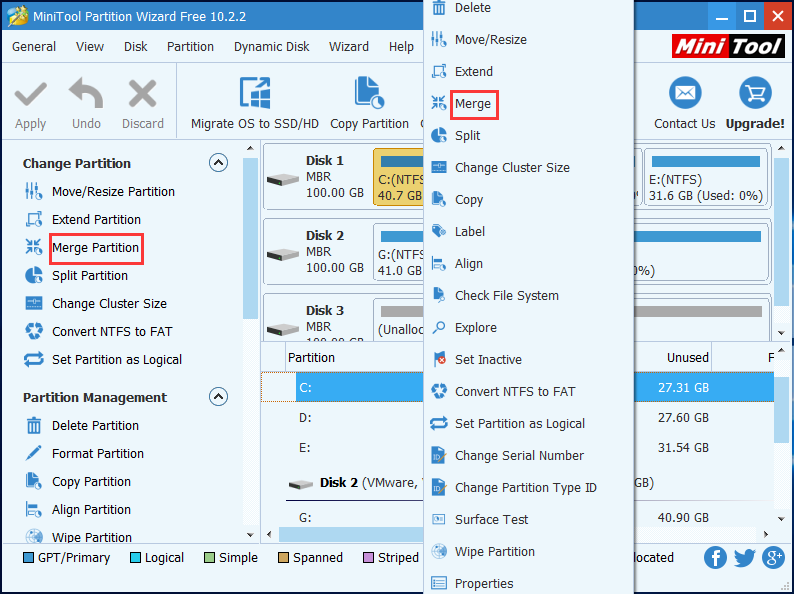This screenshot has height=594, width=794.
Task: Click Copy Partition link in sidebar
Action: [91, 482]
